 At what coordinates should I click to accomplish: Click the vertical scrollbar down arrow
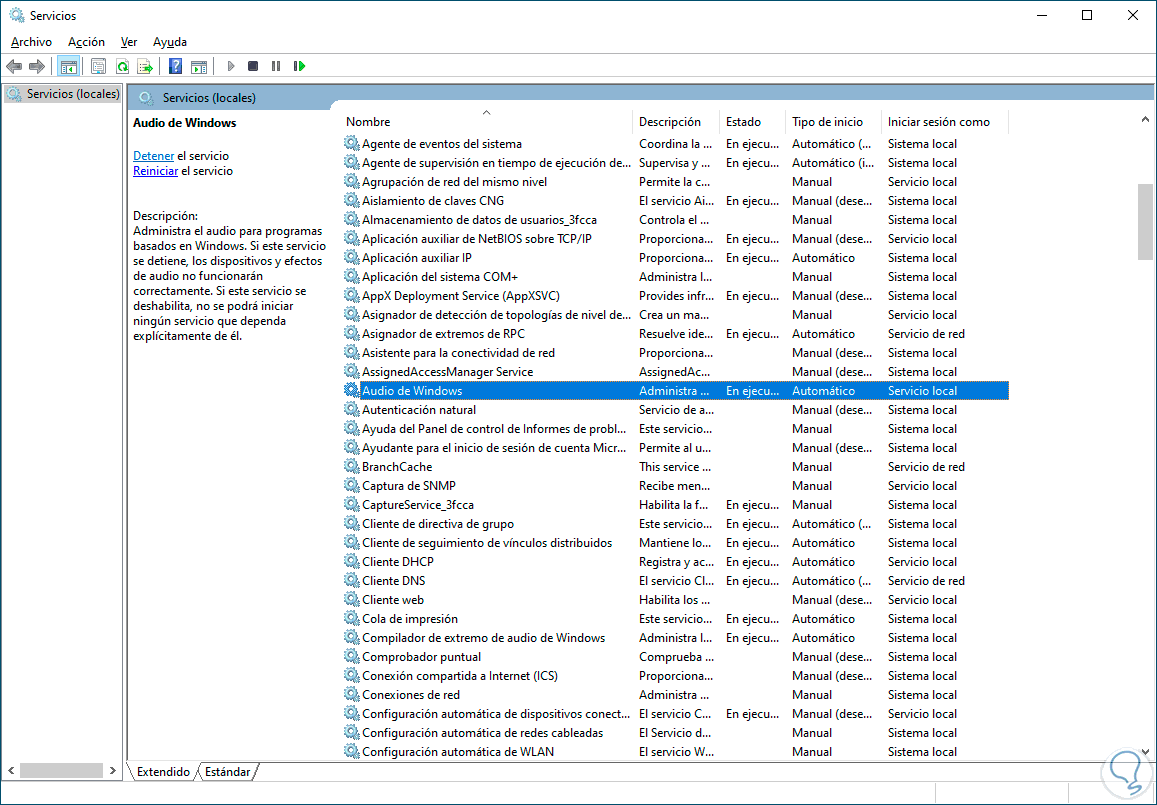click(1145, 752)
